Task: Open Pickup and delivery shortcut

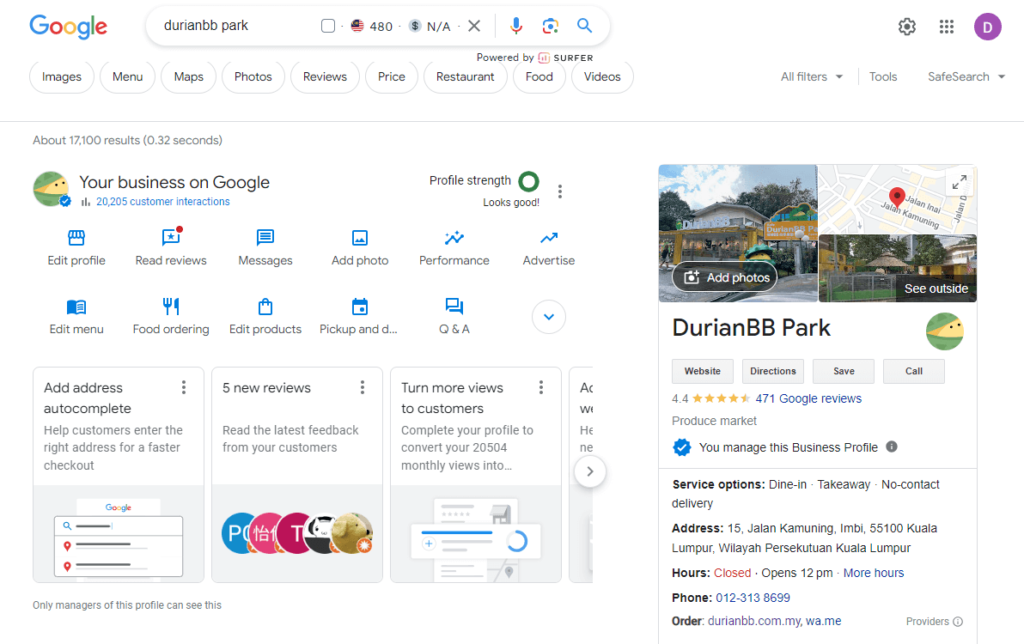Action: [359, 317]
